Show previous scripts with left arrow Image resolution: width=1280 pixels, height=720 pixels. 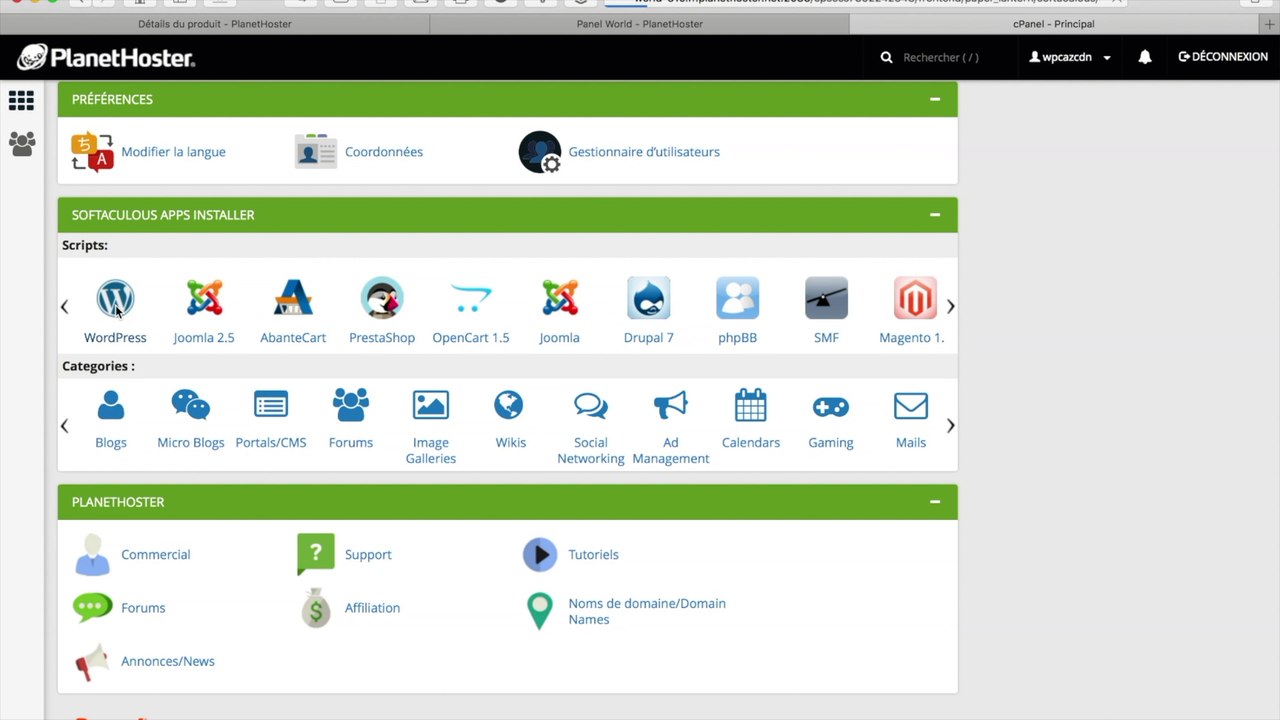(x=65, y=307)
